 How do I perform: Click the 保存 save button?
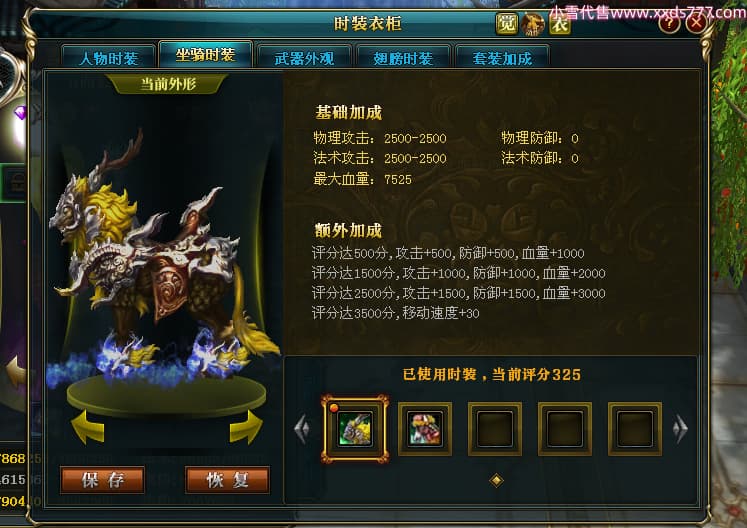pos(102,479)
